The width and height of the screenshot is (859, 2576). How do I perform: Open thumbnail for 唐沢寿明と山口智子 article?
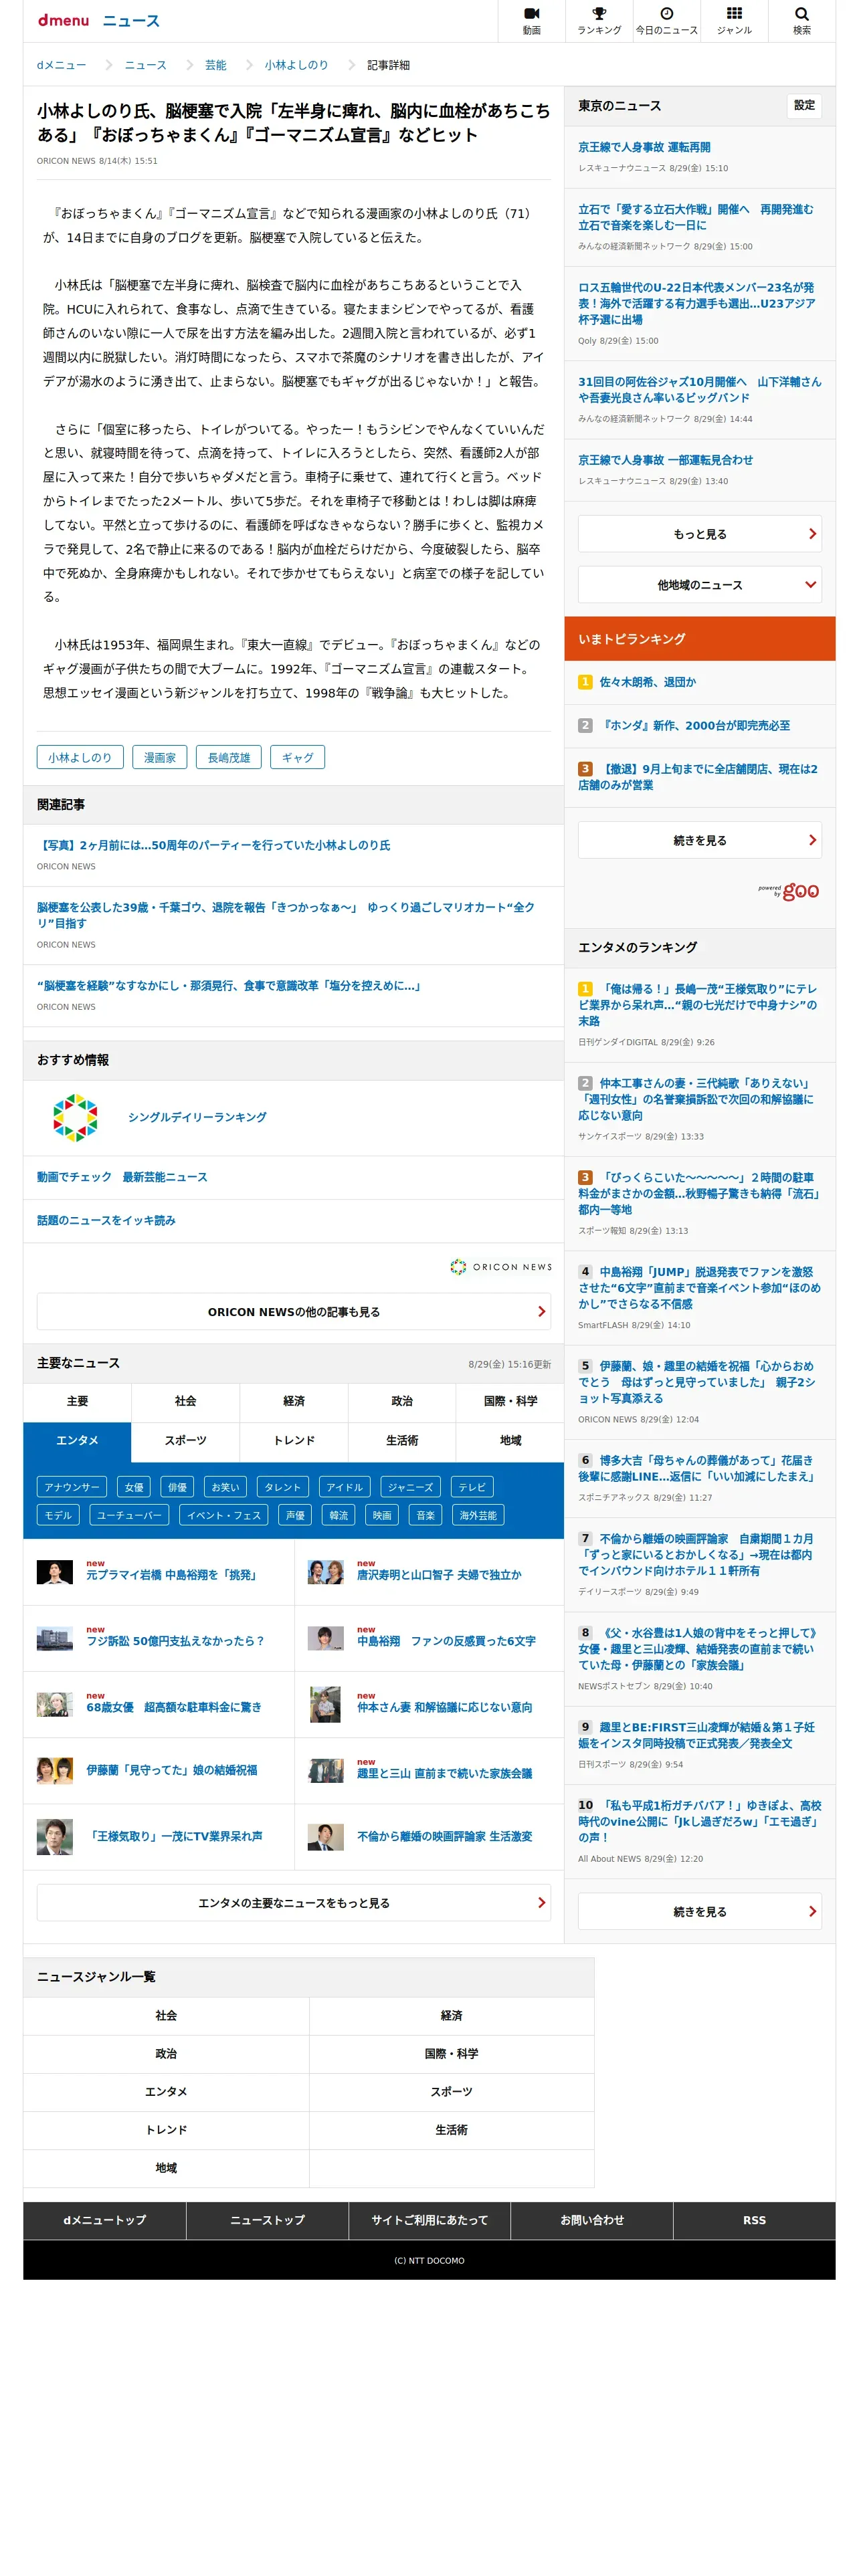pos(326,1571)
